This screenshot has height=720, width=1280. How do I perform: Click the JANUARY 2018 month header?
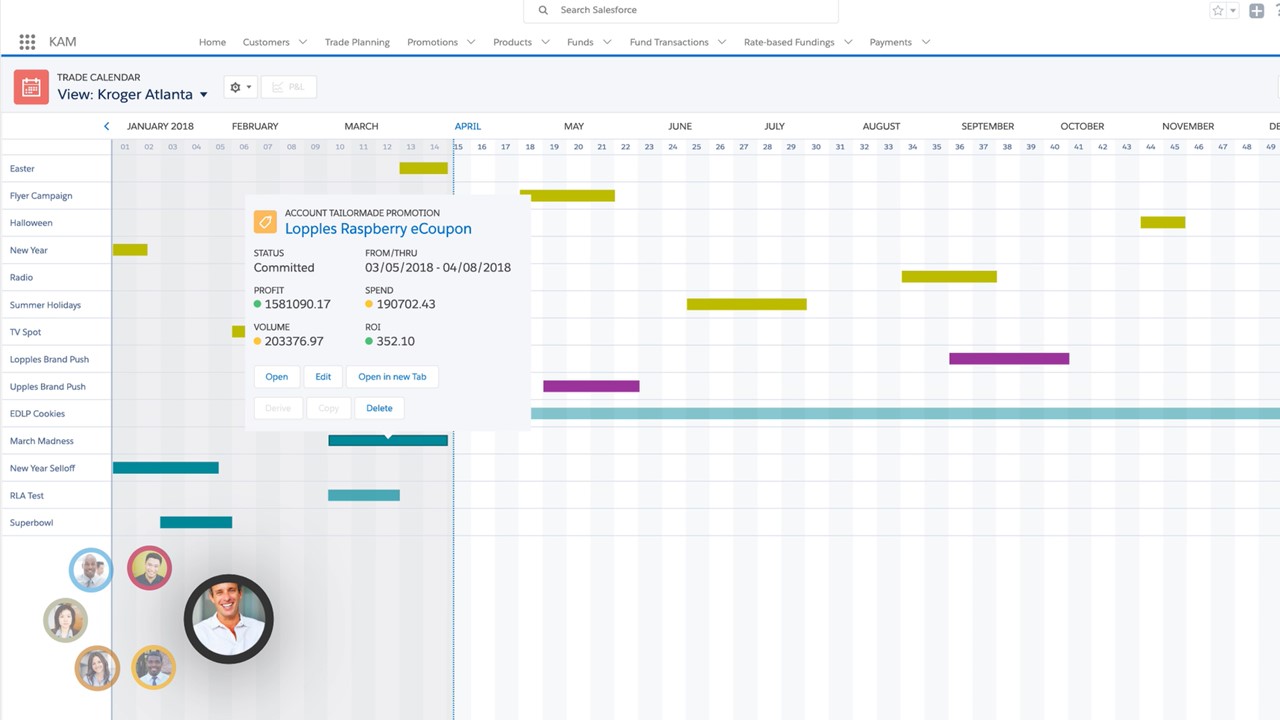coord(160,126)
